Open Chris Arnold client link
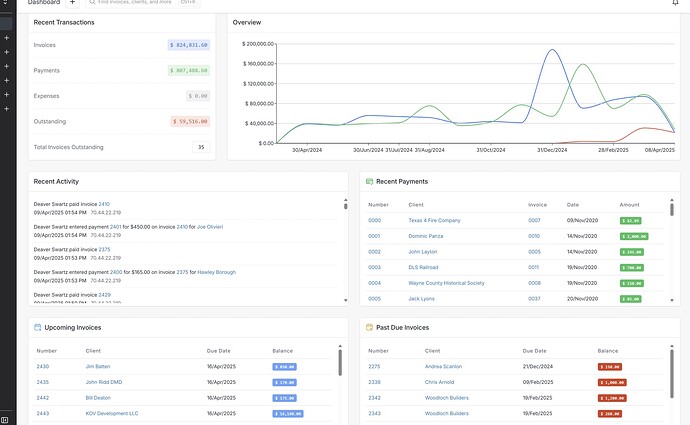Screen dimensions: 690x425 [439, 382]
